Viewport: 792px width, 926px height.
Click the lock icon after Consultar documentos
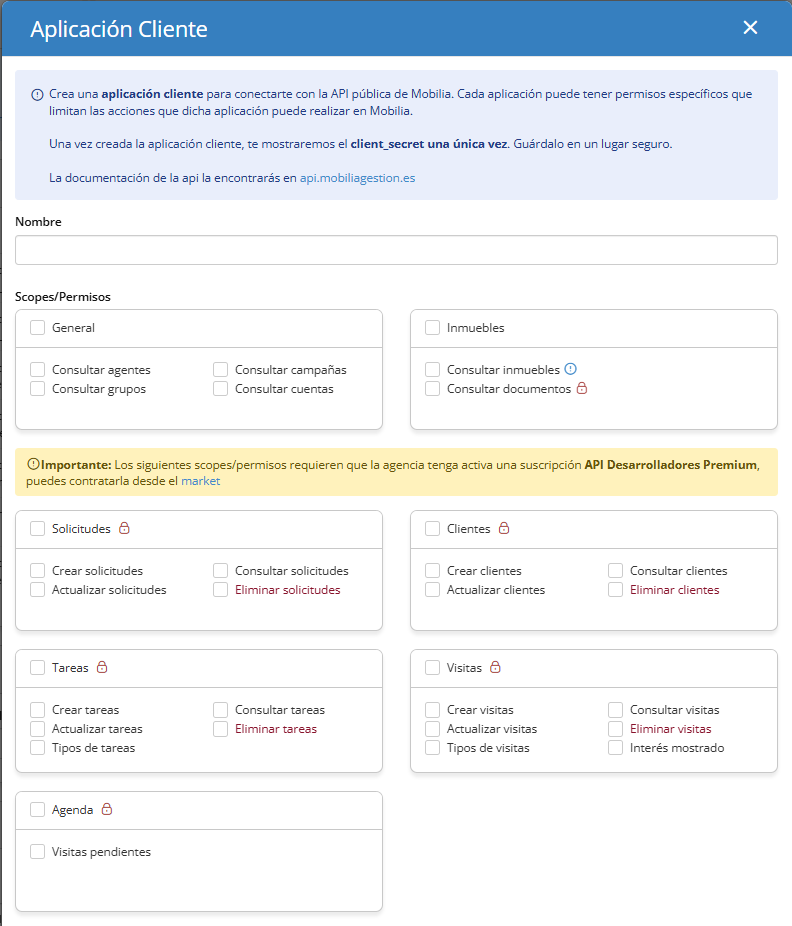click(582, 388)
